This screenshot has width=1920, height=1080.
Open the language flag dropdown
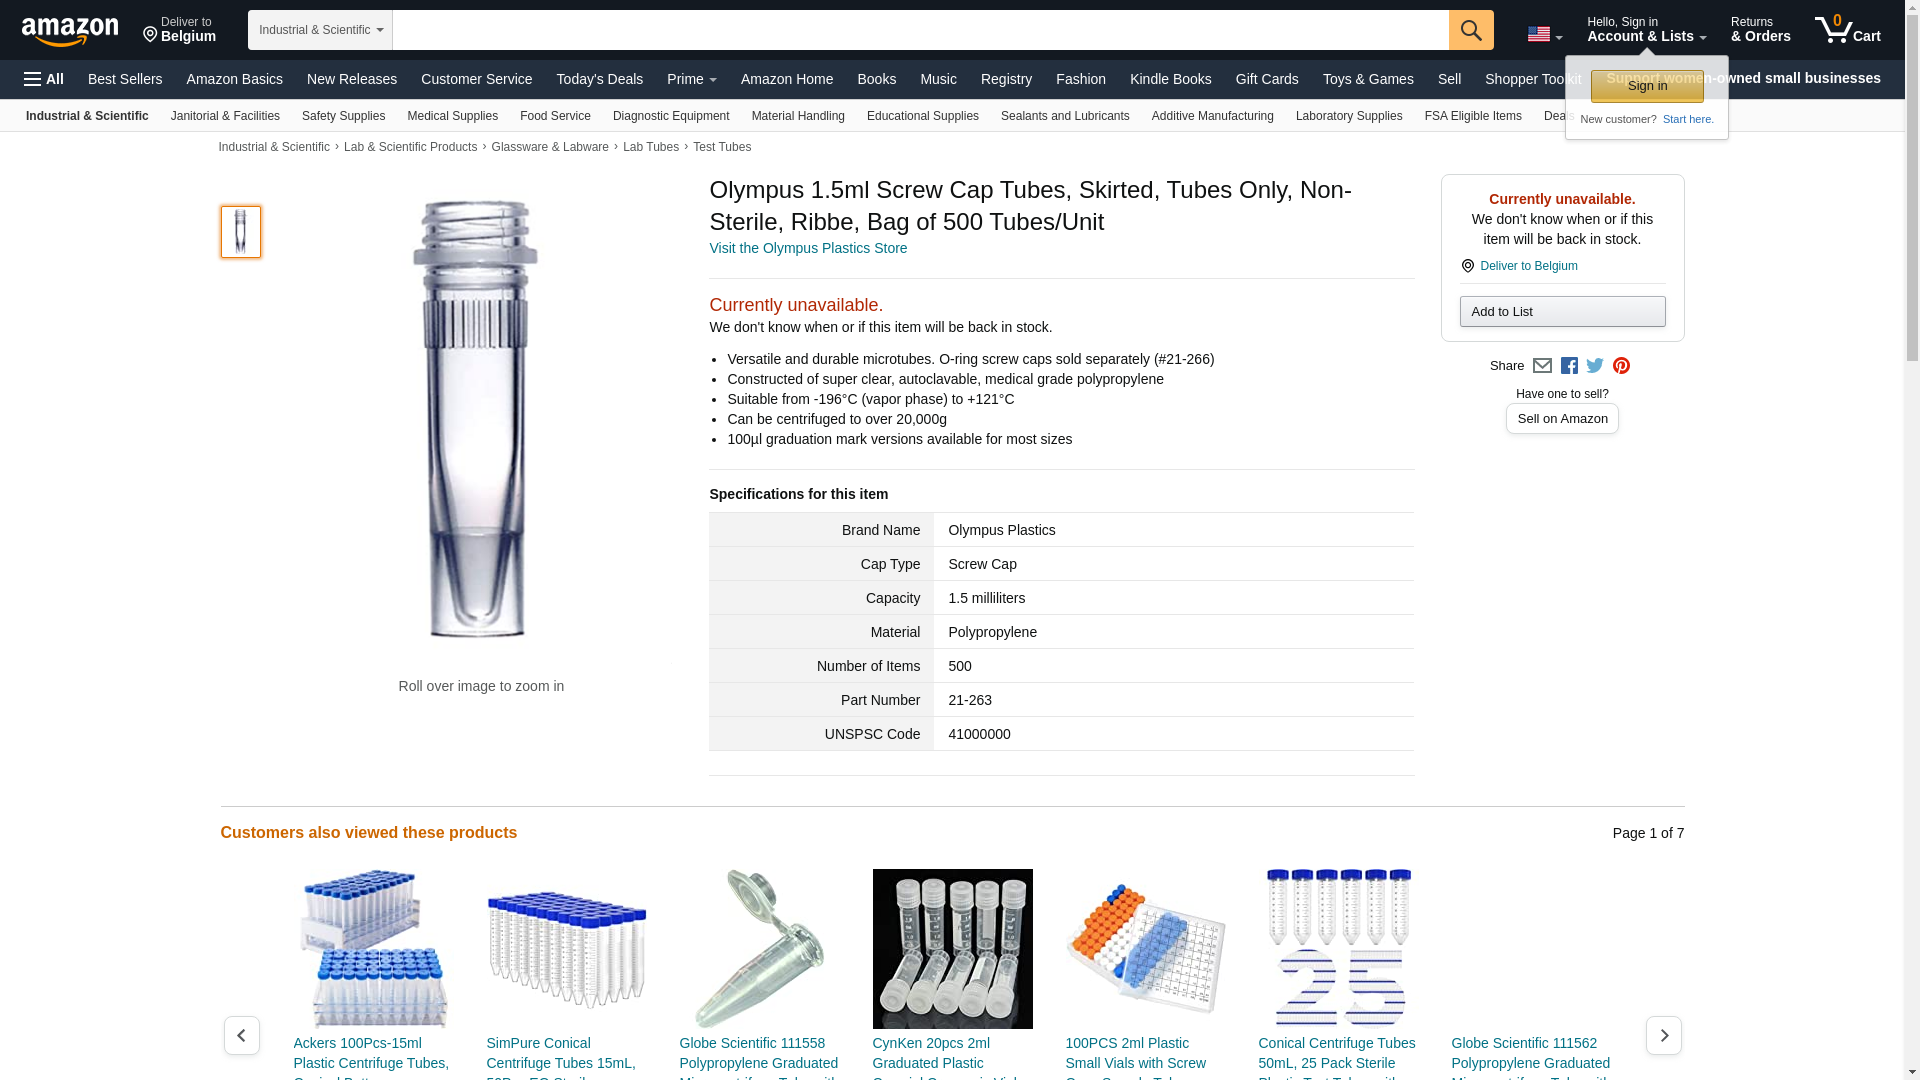[1544, 34]
